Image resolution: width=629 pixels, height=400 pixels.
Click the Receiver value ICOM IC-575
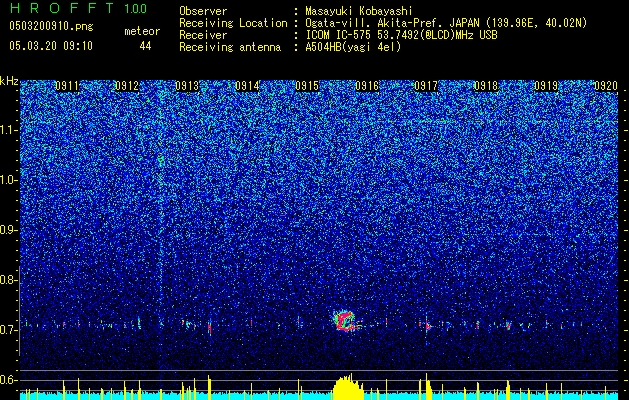339,35
